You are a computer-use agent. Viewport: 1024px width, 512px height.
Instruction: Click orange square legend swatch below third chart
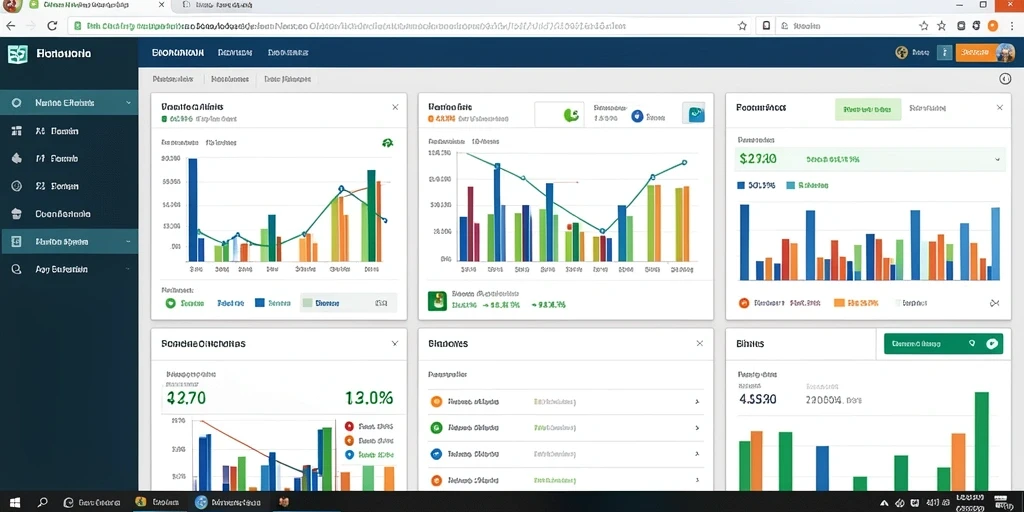839,303
